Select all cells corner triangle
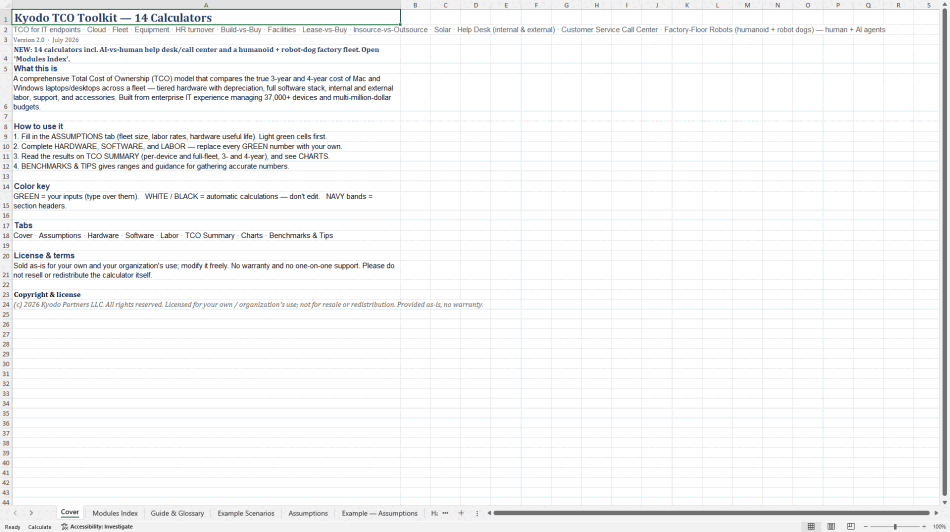Screen dimensions: 950x532 (6, 5)
